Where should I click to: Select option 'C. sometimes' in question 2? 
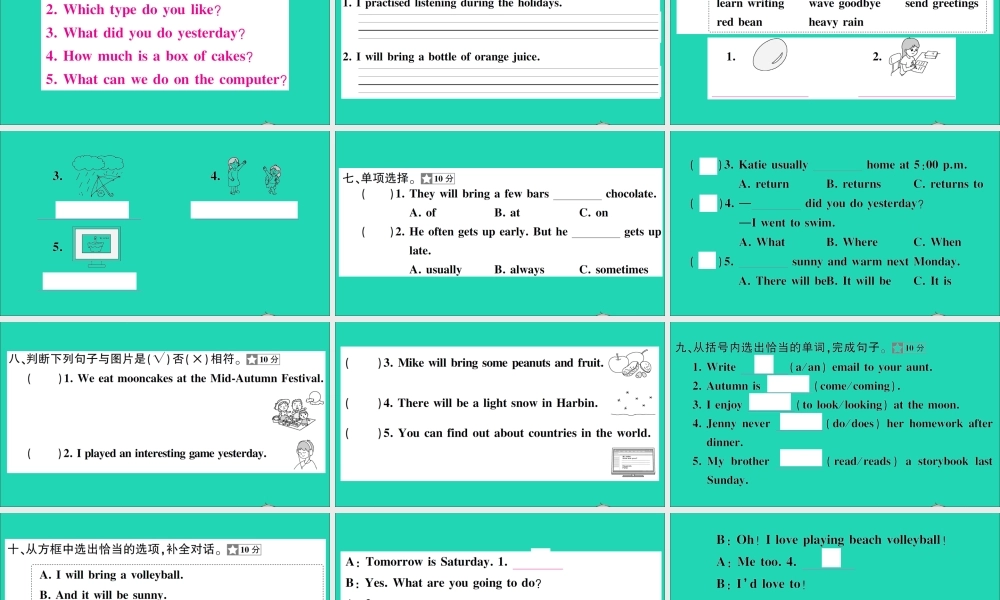pos(614,270)
